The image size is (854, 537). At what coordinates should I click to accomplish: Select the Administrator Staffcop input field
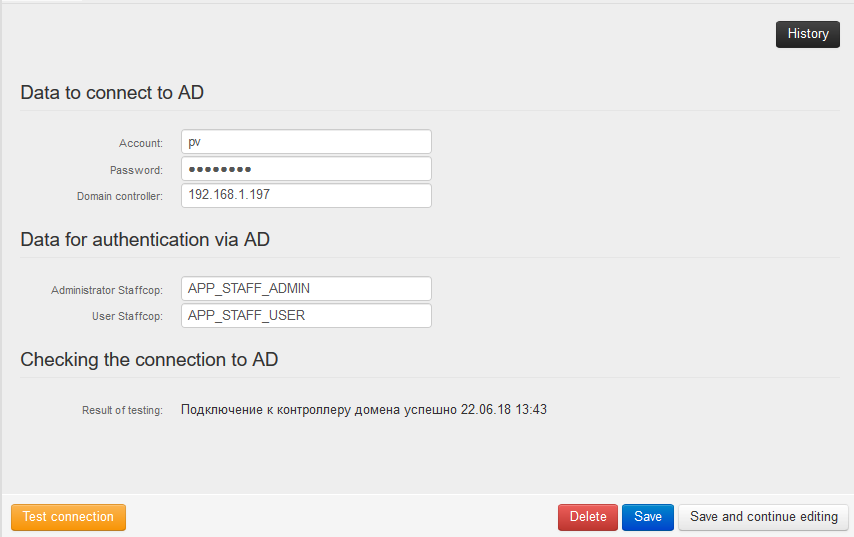click(306, 288)
